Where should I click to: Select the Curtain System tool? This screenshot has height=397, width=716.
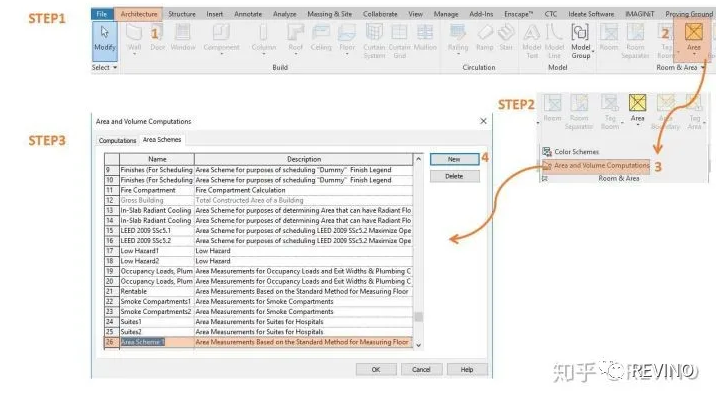pos(374,41)
